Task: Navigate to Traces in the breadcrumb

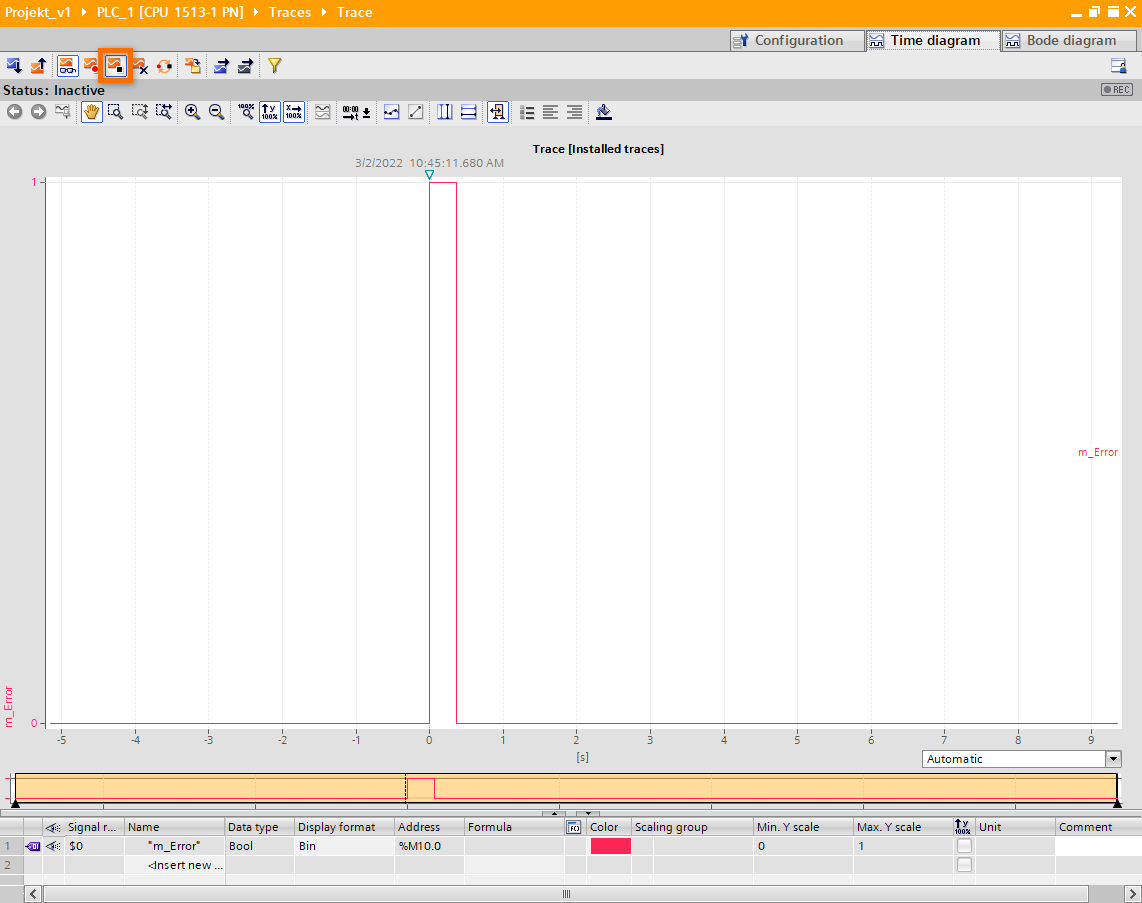Action: click(x=290, y=12)
